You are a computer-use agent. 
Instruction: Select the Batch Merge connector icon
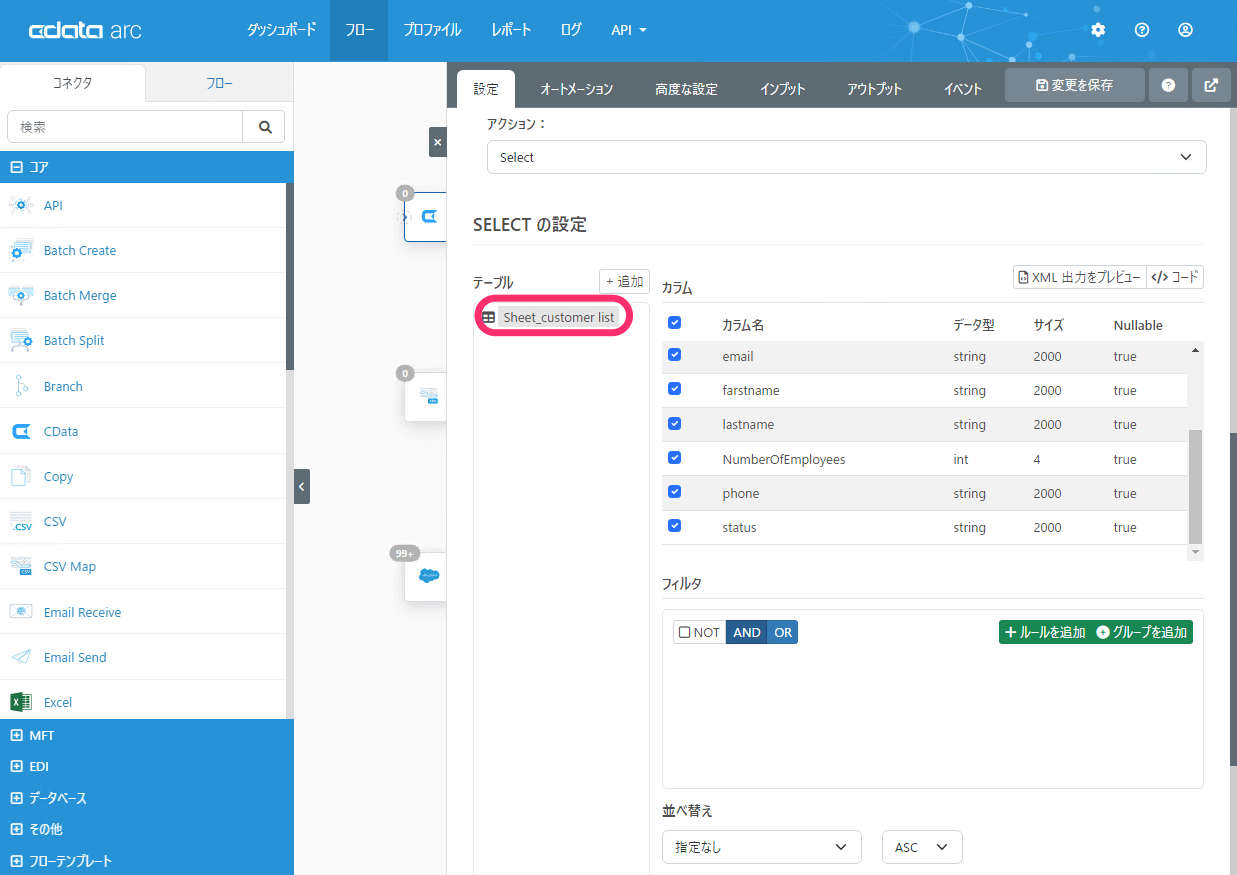(x=21, y=295)
